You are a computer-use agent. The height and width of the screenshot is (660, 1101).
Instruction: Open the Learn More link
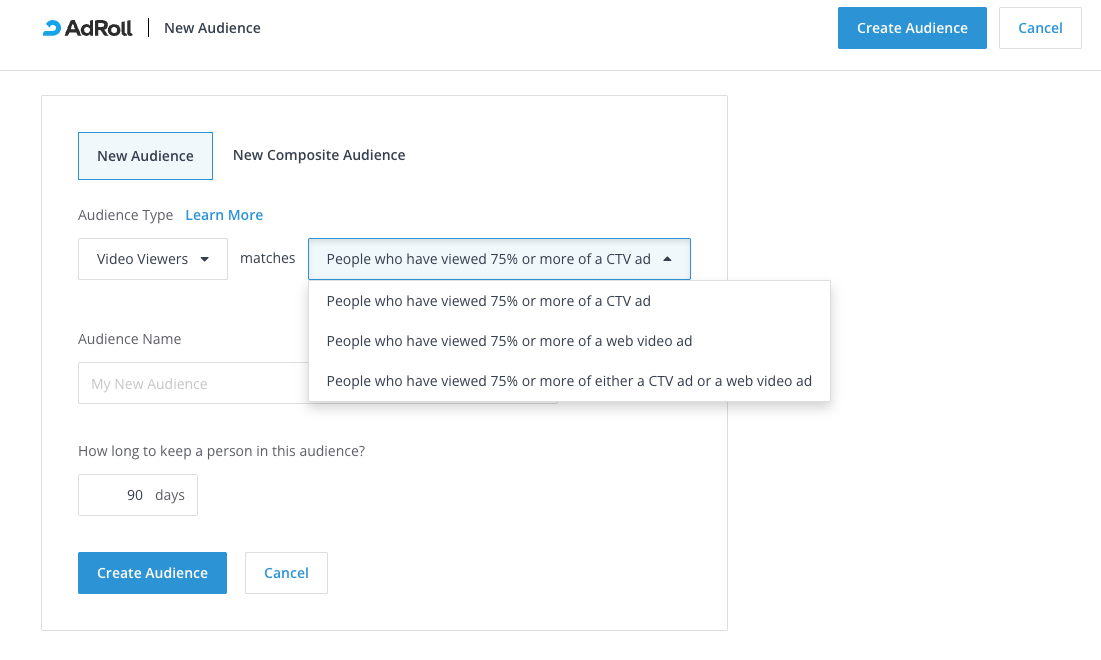(x=224, y=215)
